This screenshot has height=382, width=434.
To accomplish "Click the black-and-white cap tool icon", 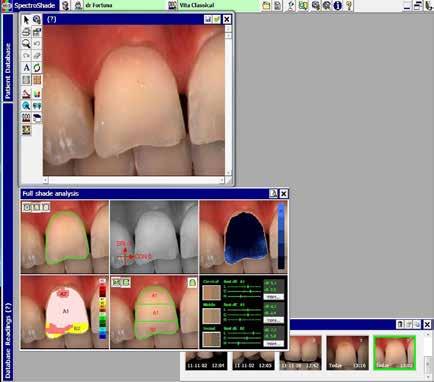I will point(37,117).
